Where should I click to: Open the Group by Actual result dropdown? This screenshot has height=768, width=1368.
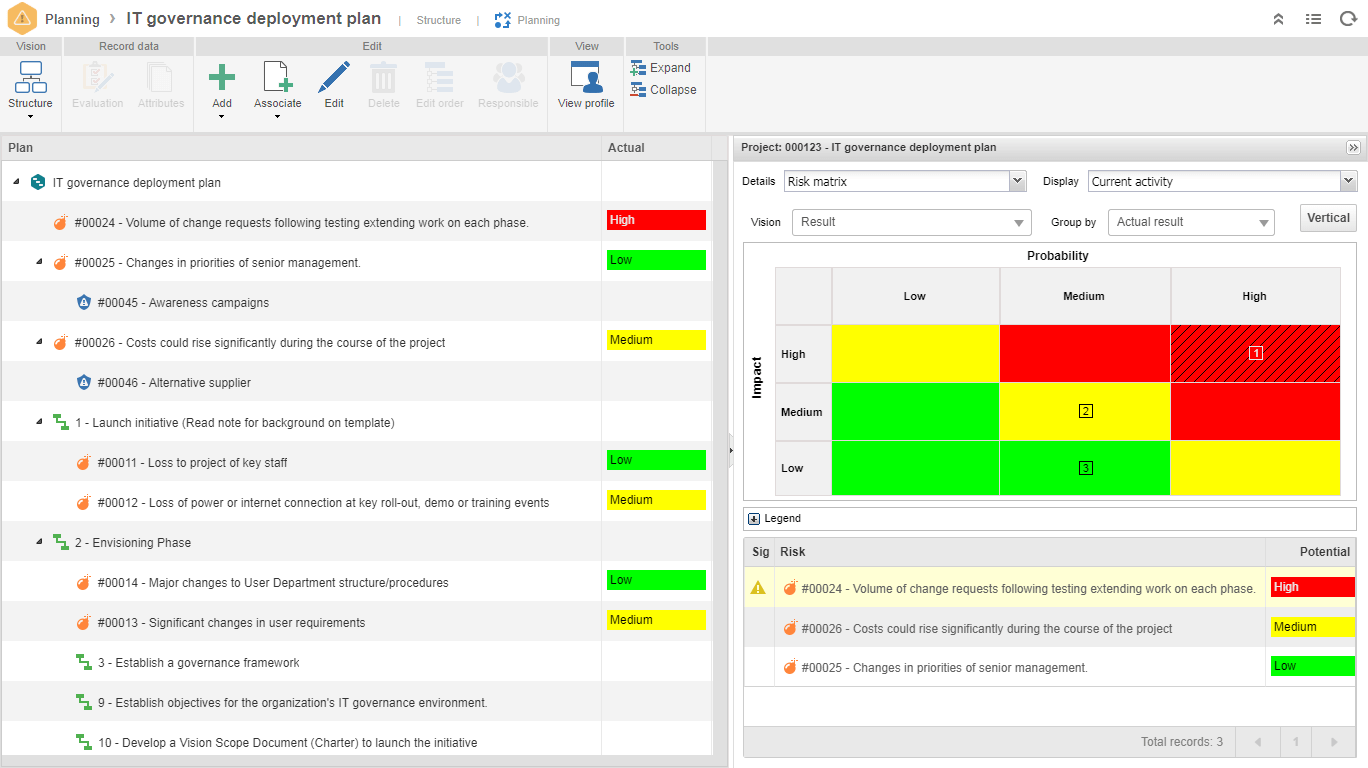coord(1191,222)
